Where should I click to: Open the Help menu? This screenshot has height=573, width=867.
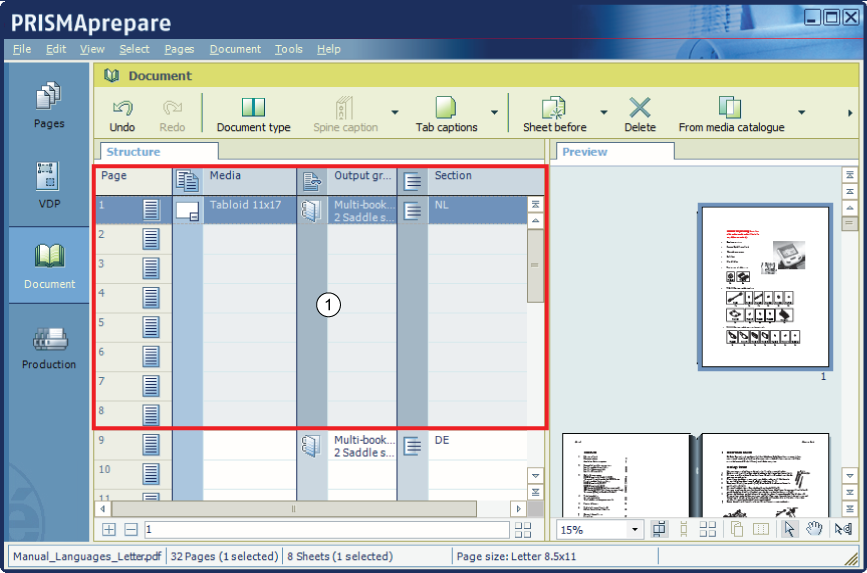[328, 49]
